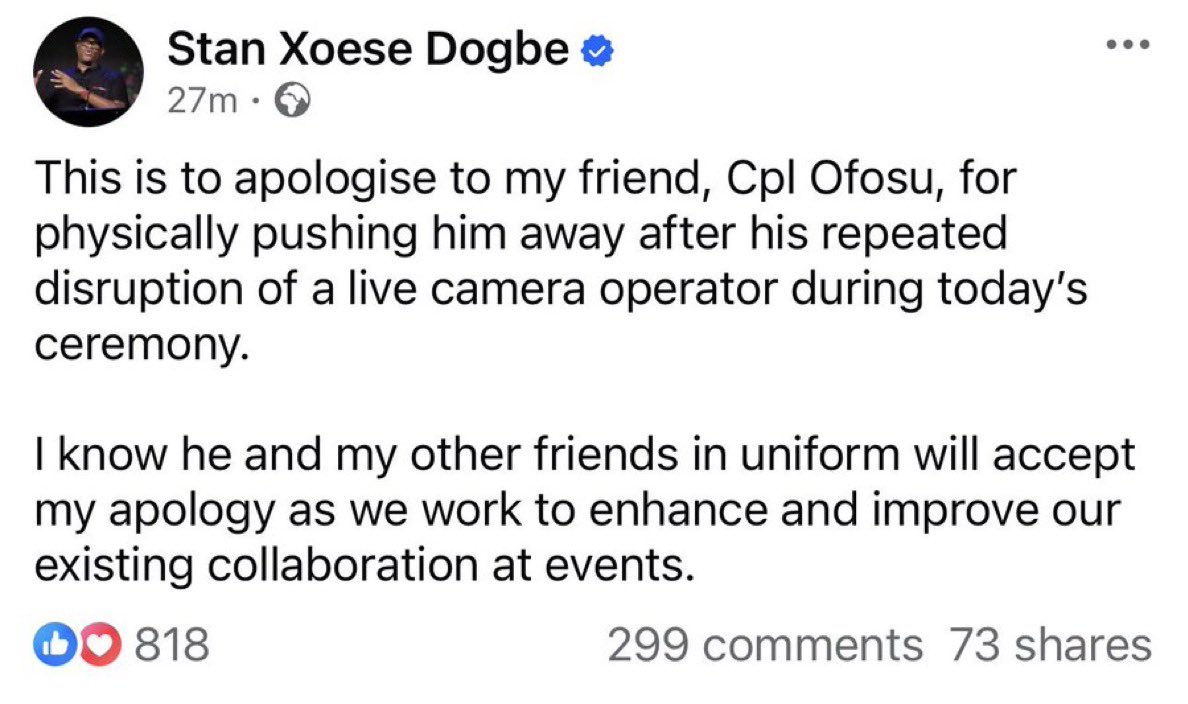The height and width of the screenshot is (704, 1188).
Task: View the 73 shares
Action: (1050, 646)
